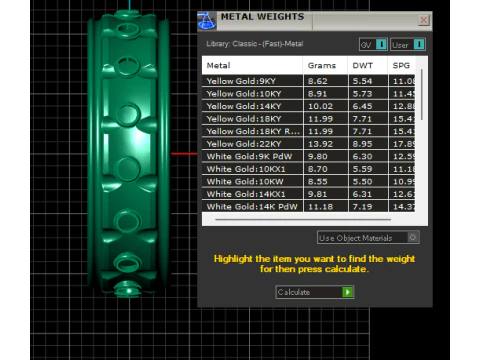This screenshot has height=360, width=480.
Task: Select the Yellow Gold:18KY row
Action: (309, 119)
